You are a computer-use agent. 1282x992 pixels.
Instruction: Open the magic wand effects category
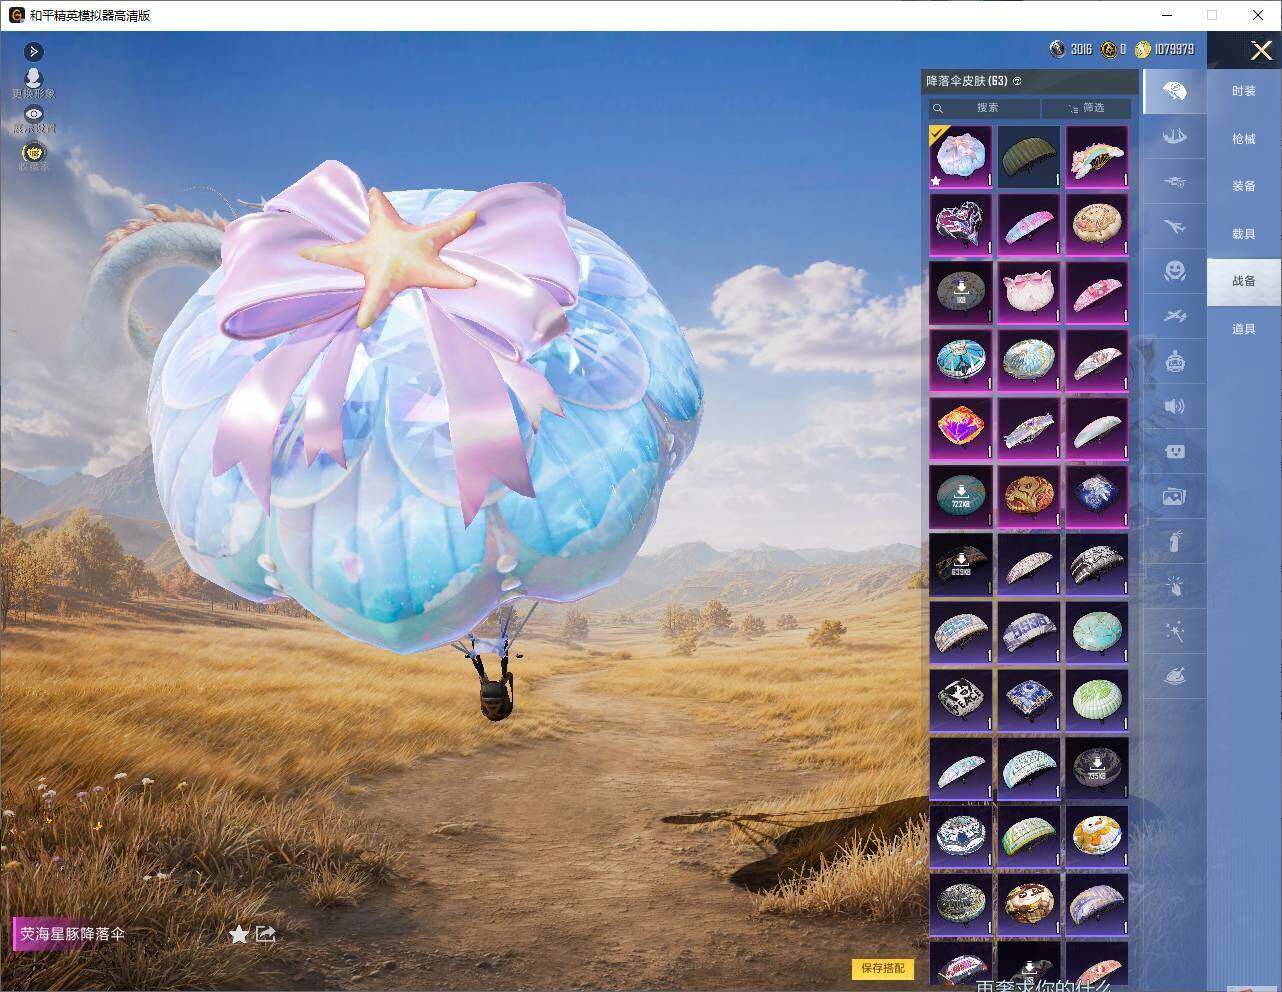[x=1175, y=631]
